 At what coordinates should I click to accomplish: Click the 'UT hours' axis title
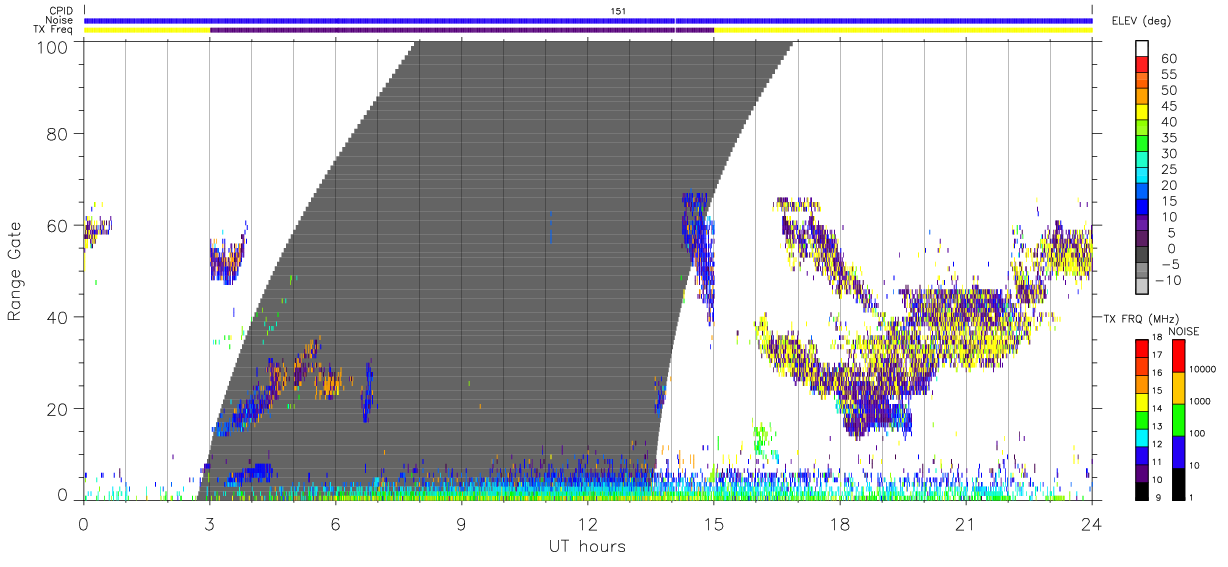click(586, 546)
